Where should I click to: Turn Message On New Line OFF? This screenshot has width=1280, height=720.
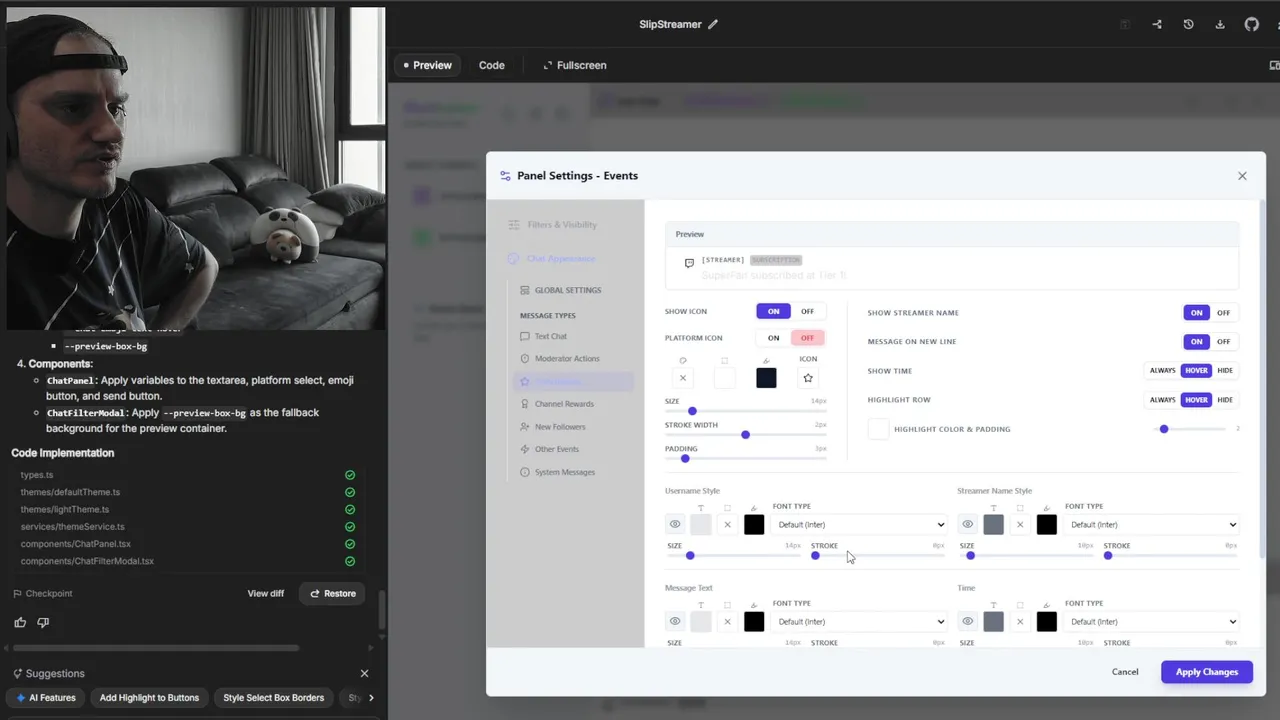(x=1223, y=341)
